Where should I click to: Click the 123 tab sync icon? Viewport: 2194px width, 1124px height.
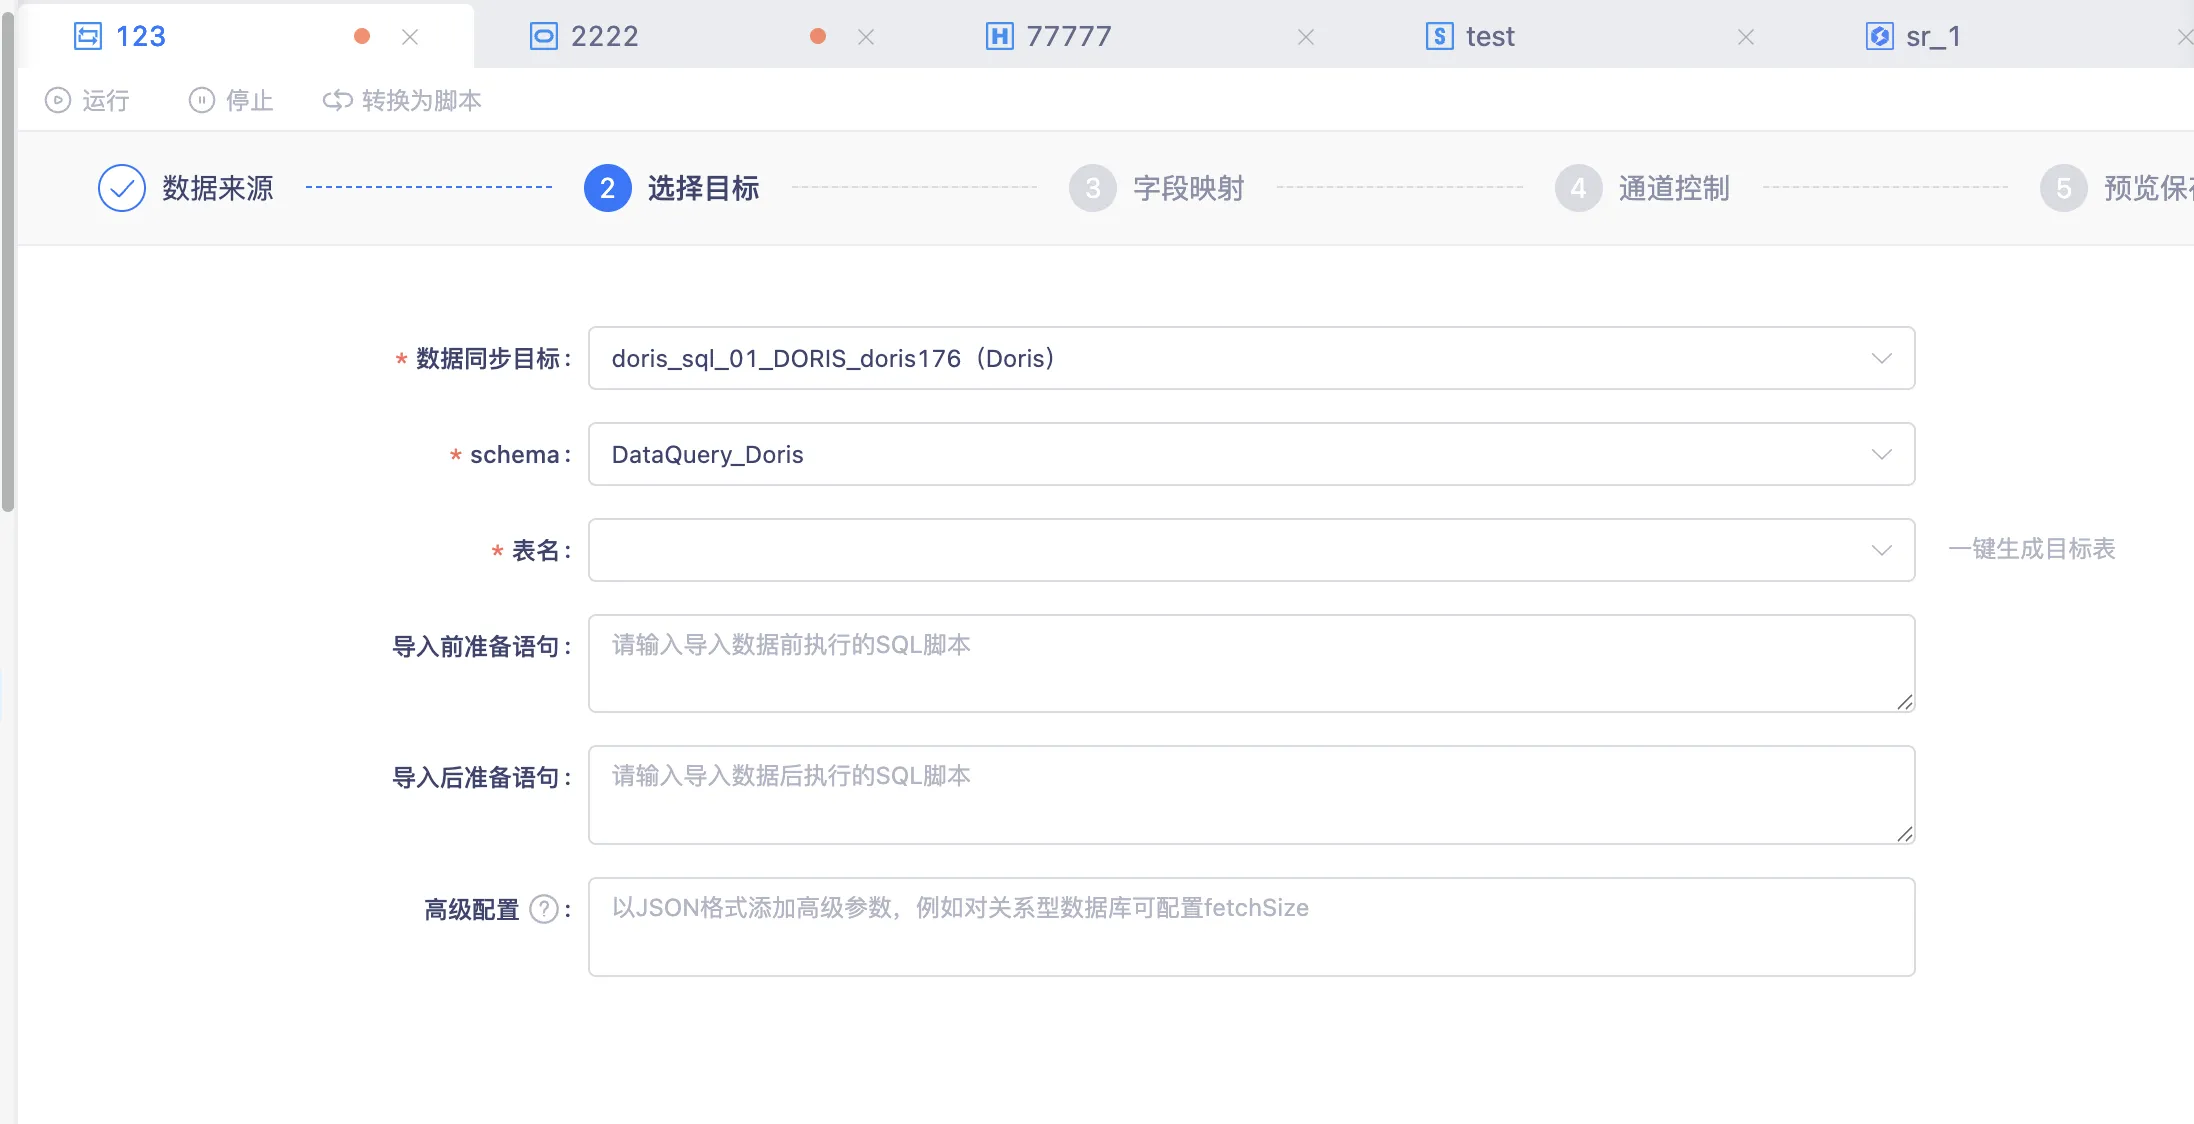[88, 37]
